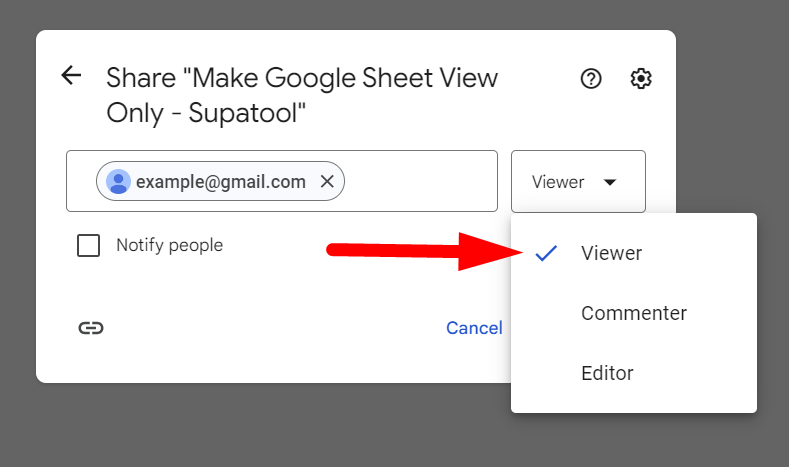Click the caret arrow in the Viewer dropdown
The image size is (789, 467).
610,182
